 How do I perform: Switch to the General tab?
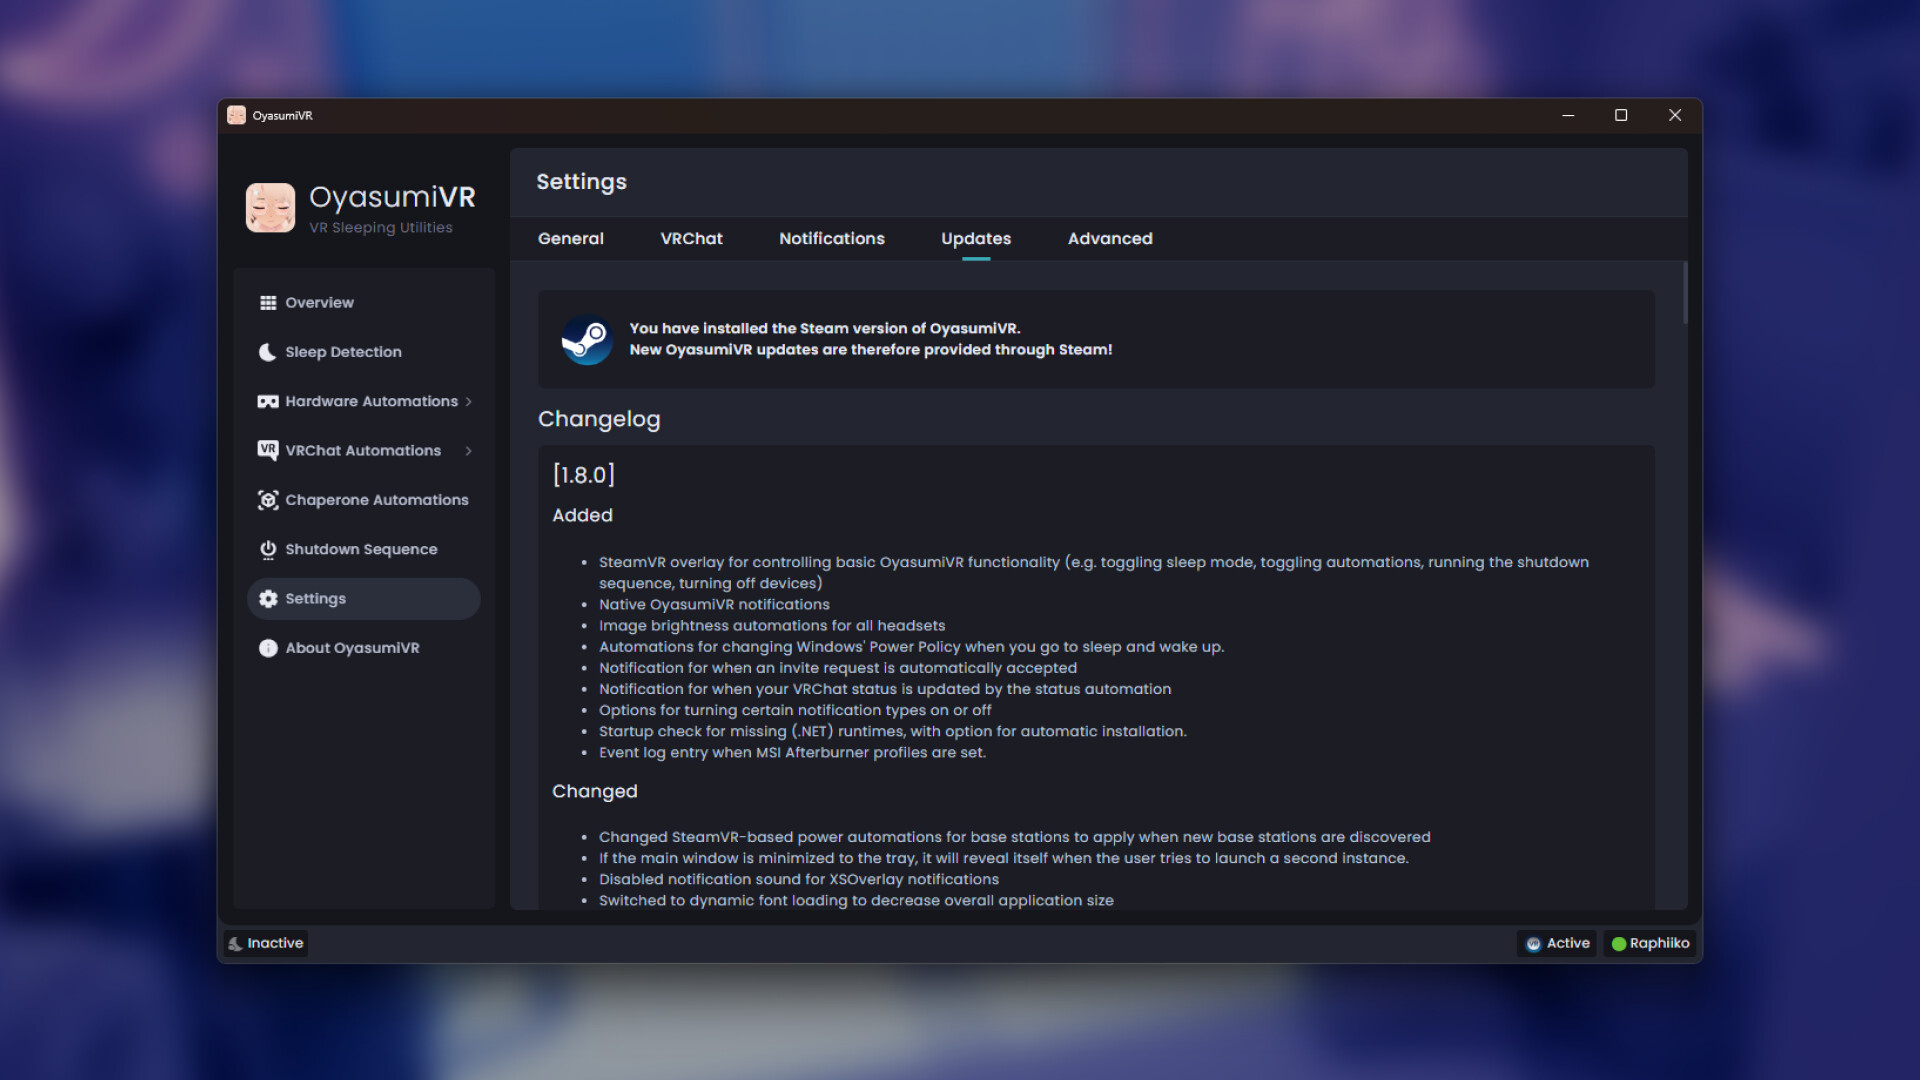570,238
